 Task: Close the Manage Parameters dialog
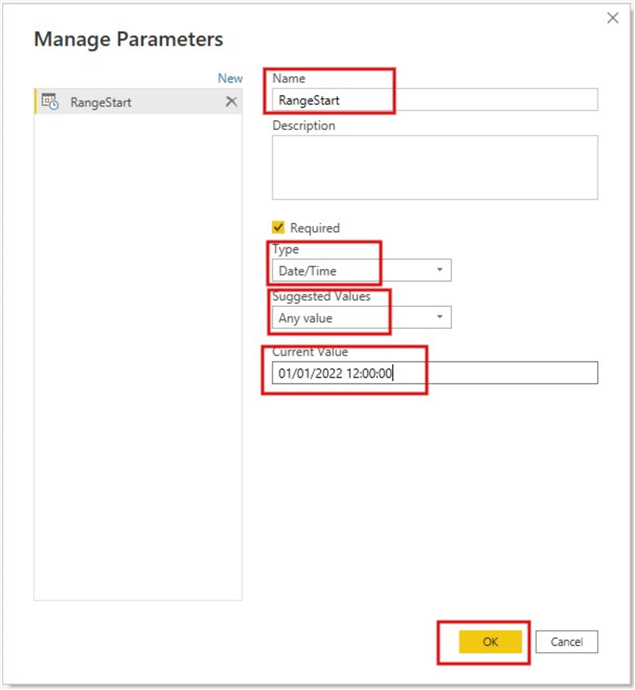(x=613, y=18)
